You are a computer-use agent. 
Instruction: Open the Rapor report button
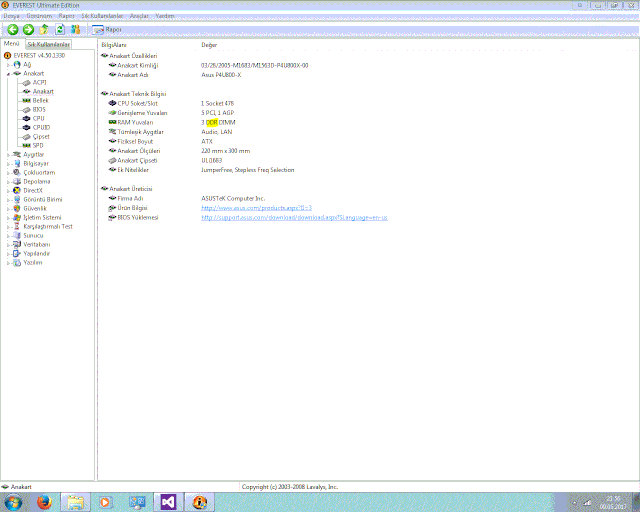pos(107,29)
